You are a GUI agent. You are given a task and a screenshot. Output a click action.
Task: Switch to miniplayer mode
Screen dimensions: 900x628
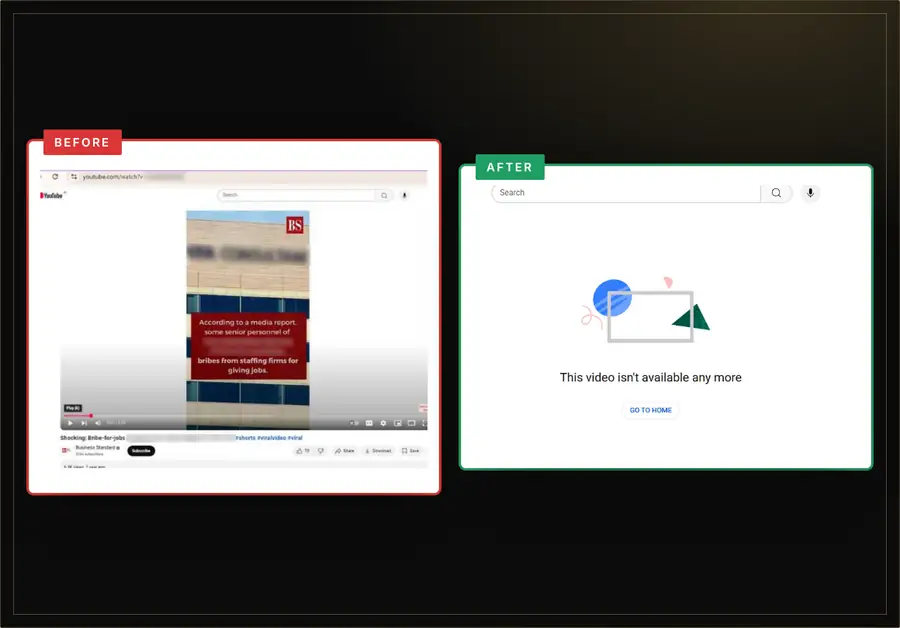tap(397, 423)
